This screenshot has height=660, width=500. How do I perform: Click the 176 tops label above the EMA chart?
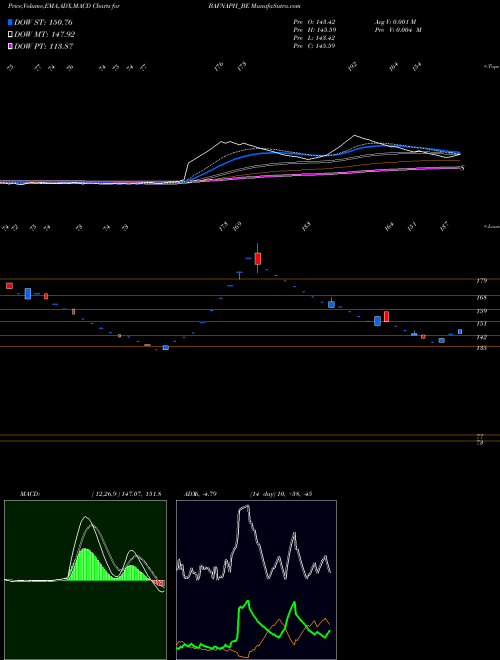(218, 67)
